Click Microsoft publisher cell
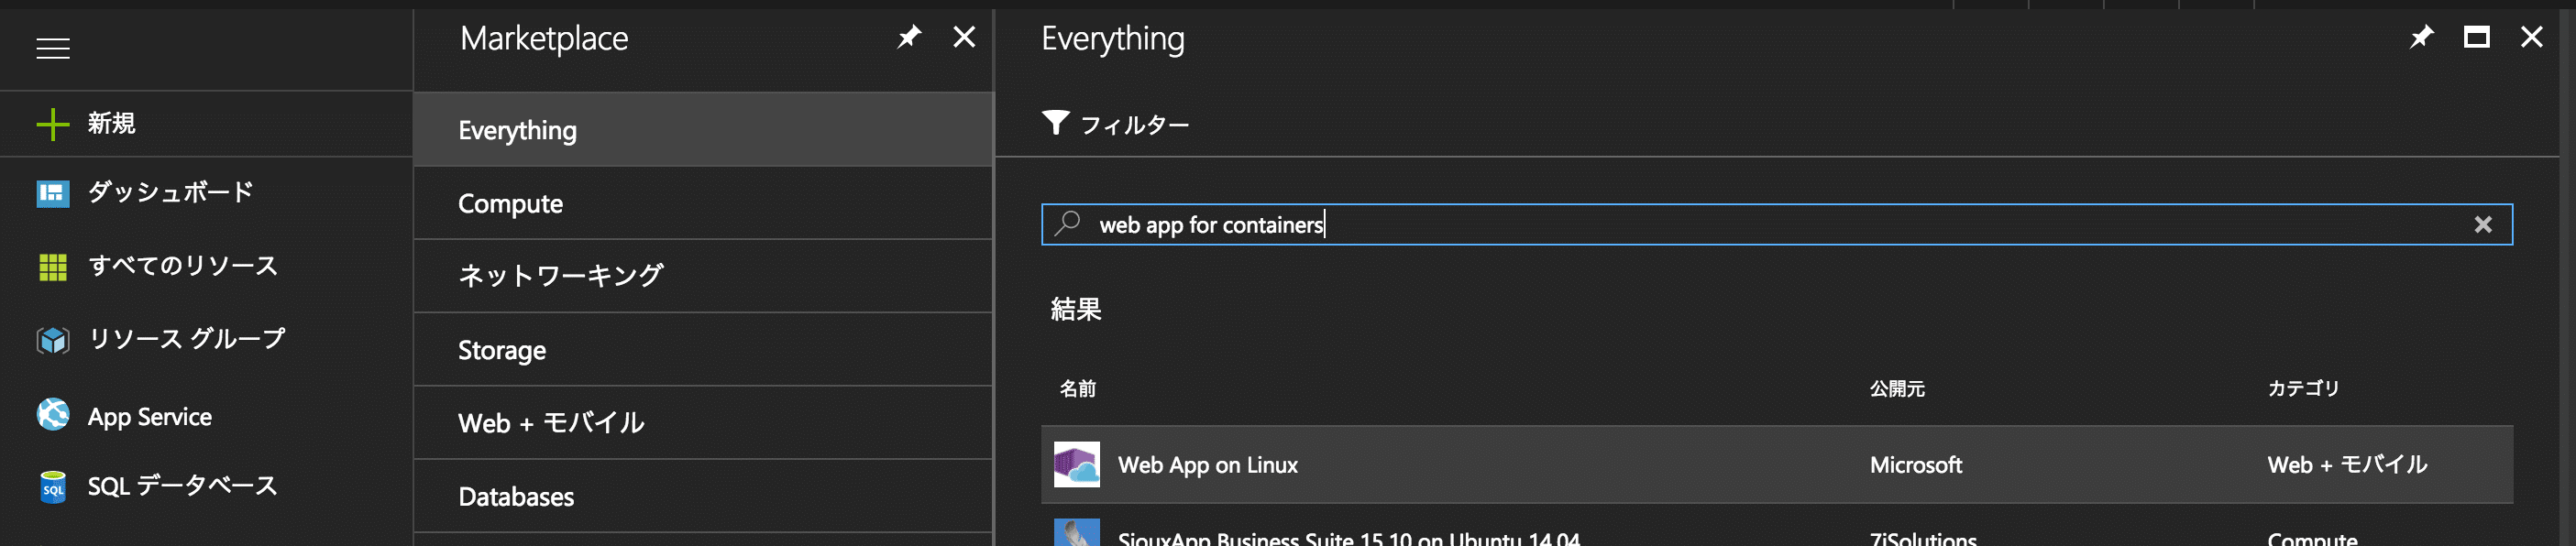The height and width of the screenshot is (546, 2576). click(1915, 465)
